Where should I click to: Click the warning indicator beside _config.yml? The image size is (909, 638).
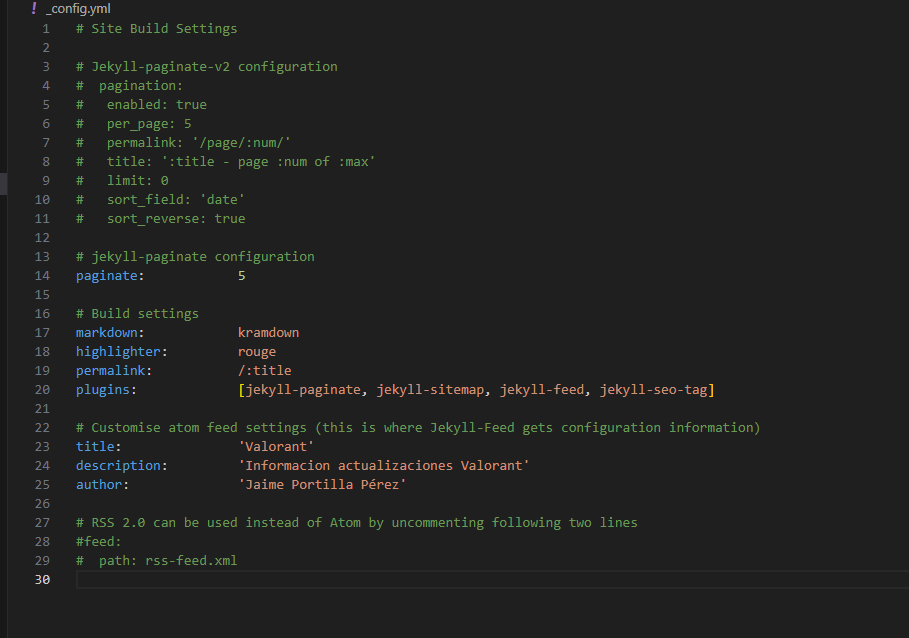point(31,9)
